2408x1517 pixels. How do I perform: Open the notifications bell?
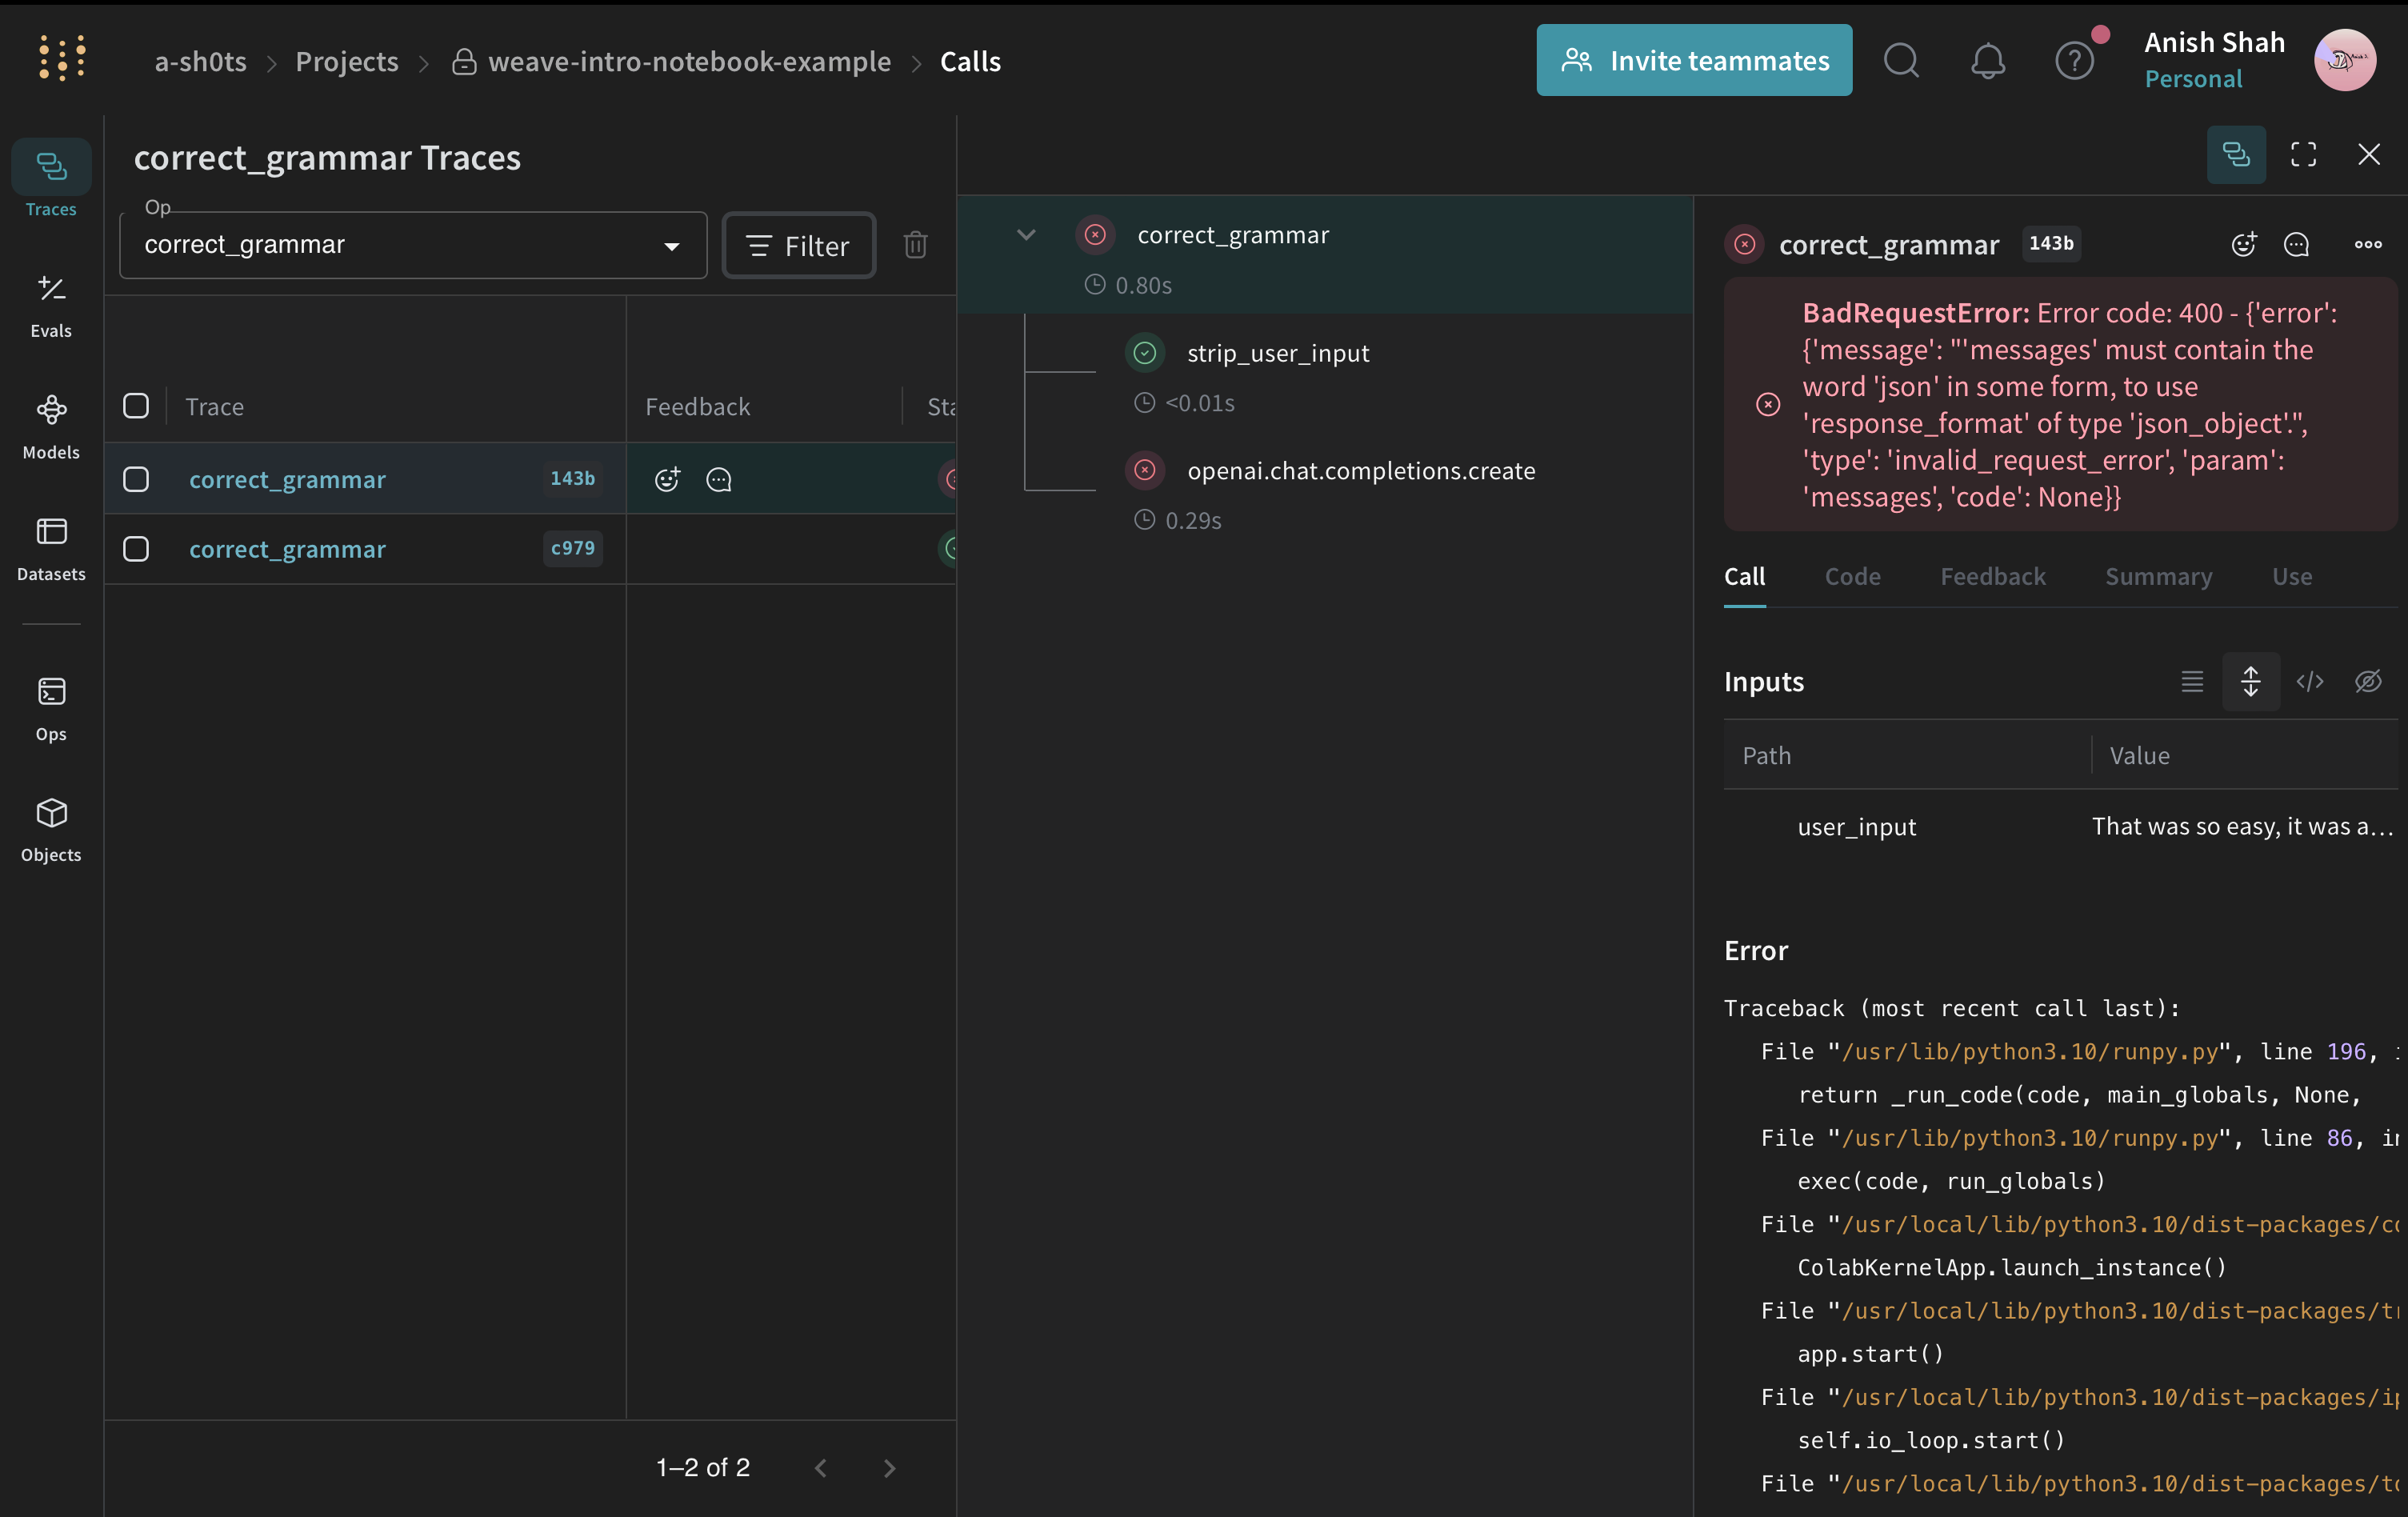click(1987, 61)
